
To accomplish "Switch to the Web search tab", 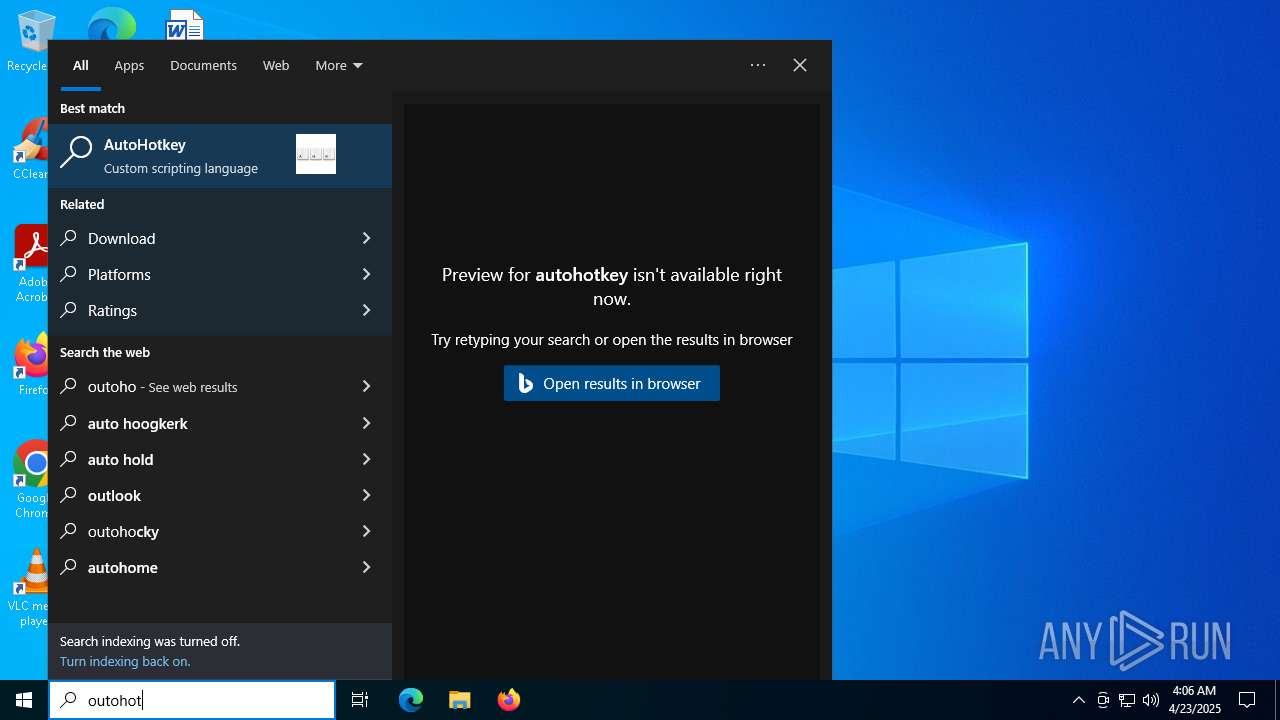I will click(276, 65).
